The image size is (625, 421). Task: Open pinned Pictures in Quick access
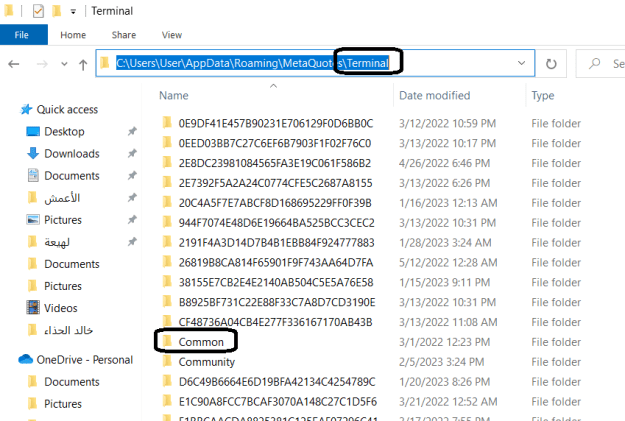pyautogui.click(x=63, y=220)
